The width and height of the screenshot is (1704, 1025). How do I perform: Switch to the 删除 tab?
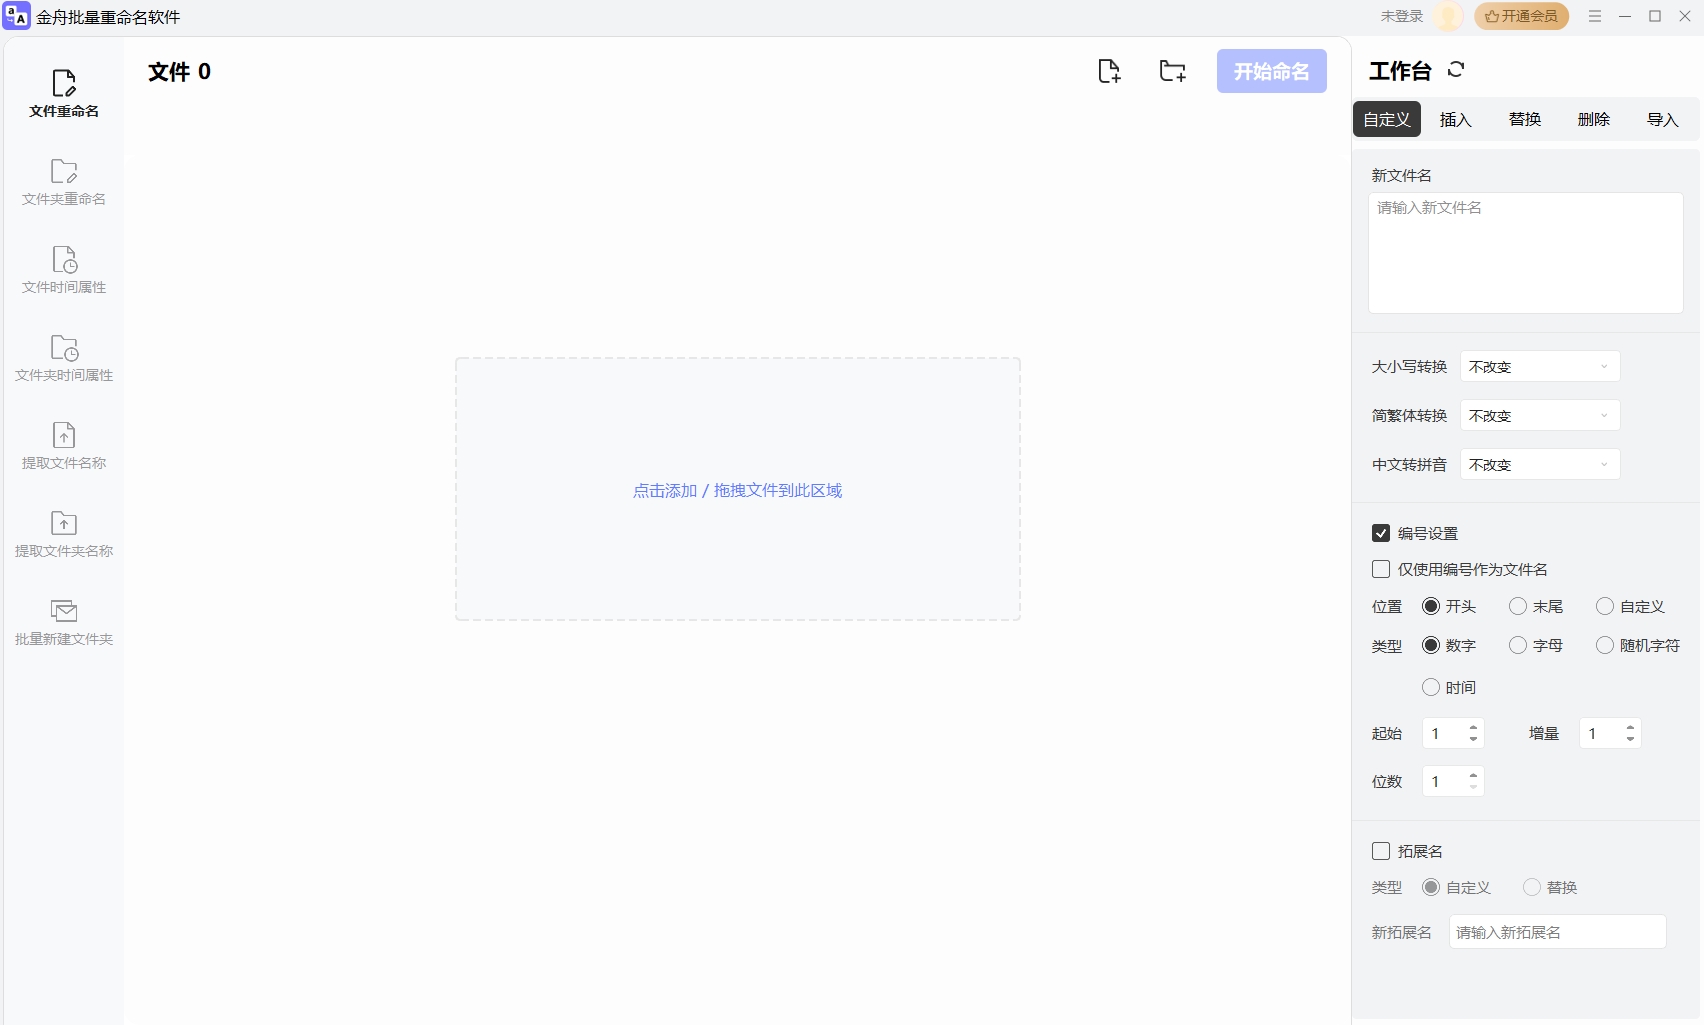1594,119
